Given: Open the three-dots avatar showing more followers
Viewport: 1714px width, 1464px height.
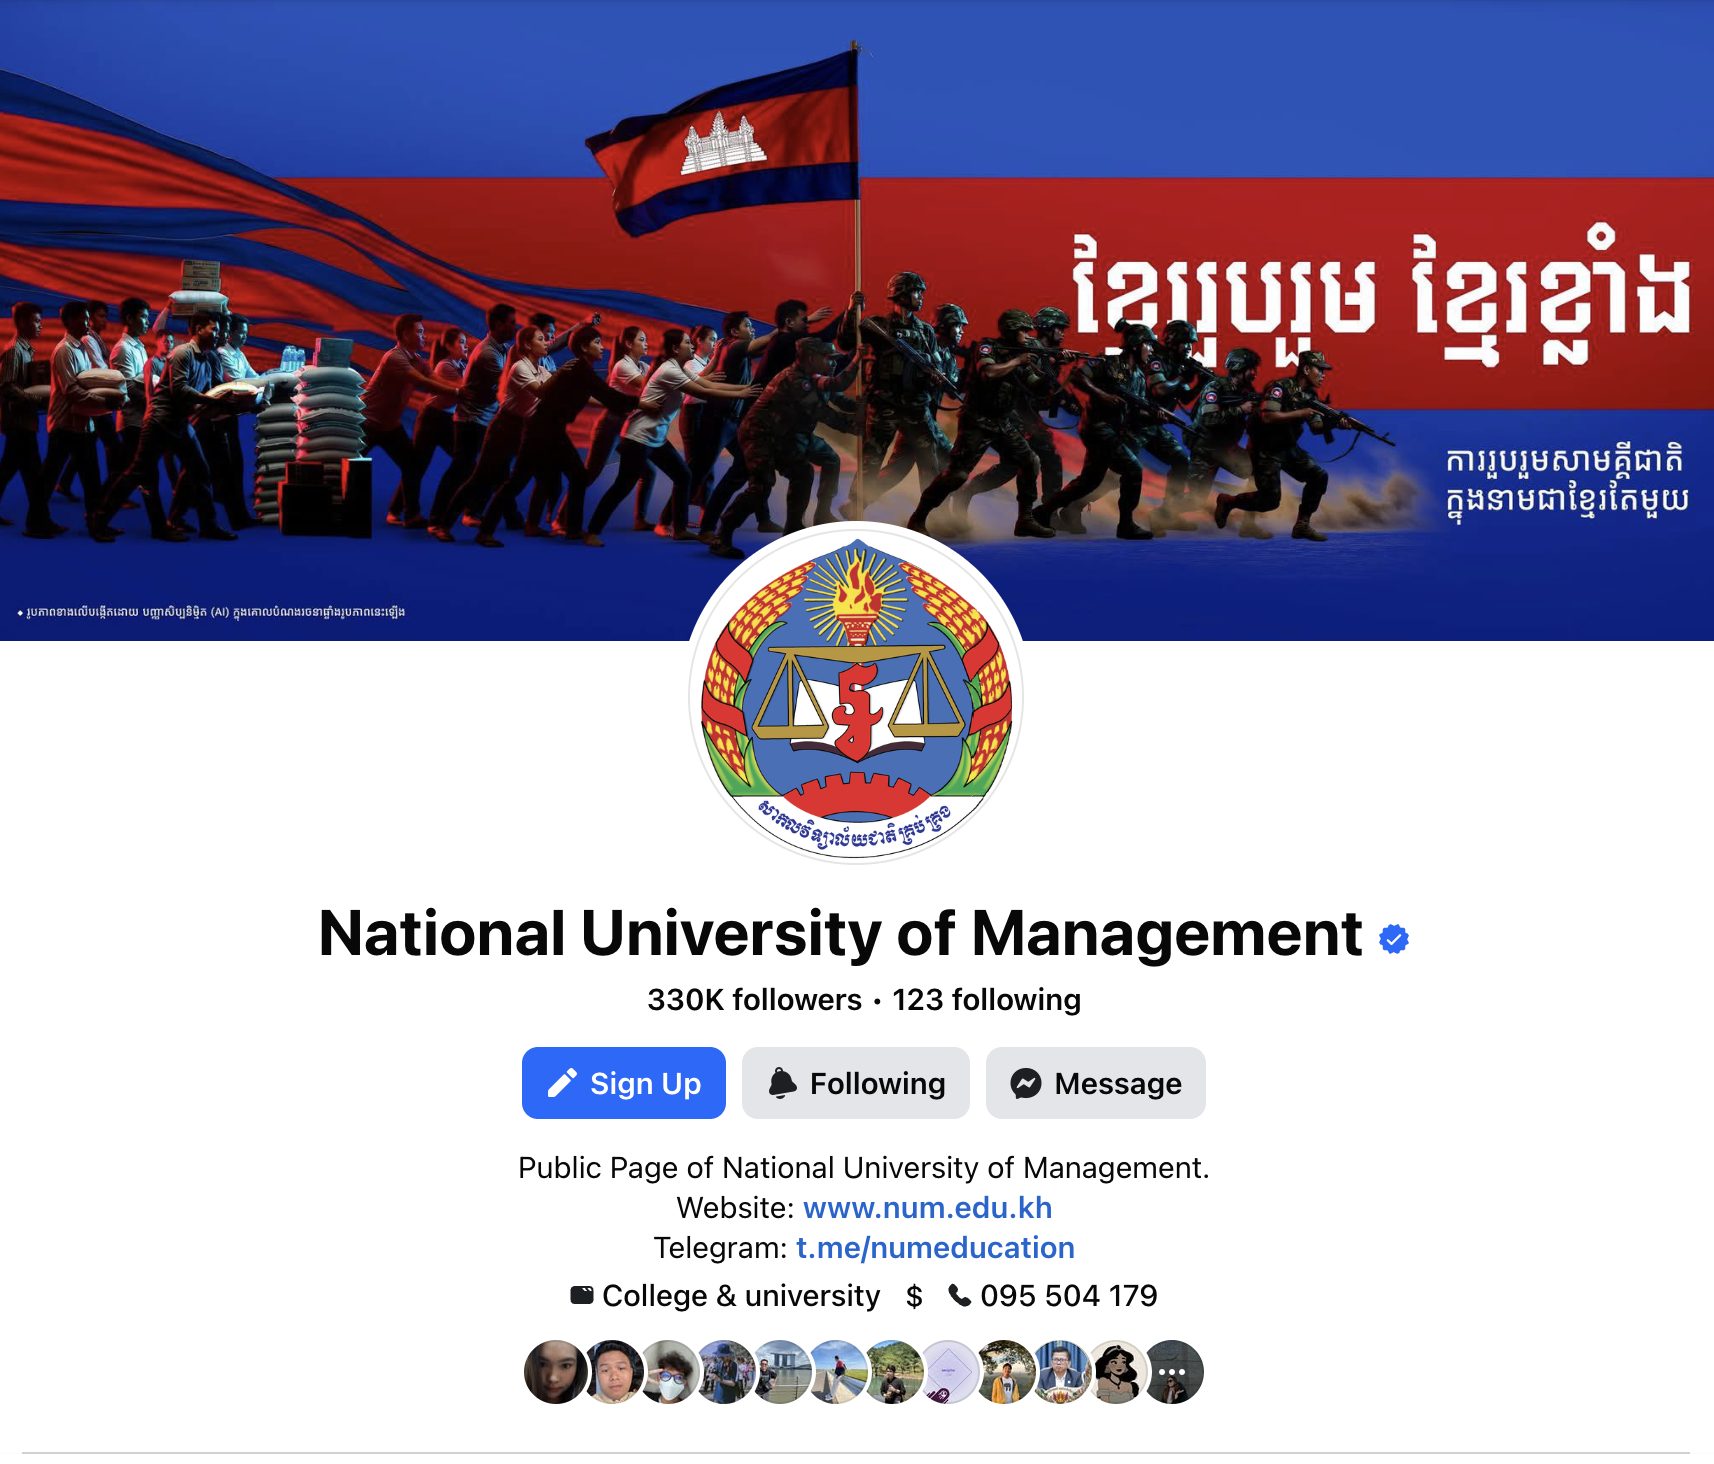Looking at the screenshot, I should coord(1172,1372).
